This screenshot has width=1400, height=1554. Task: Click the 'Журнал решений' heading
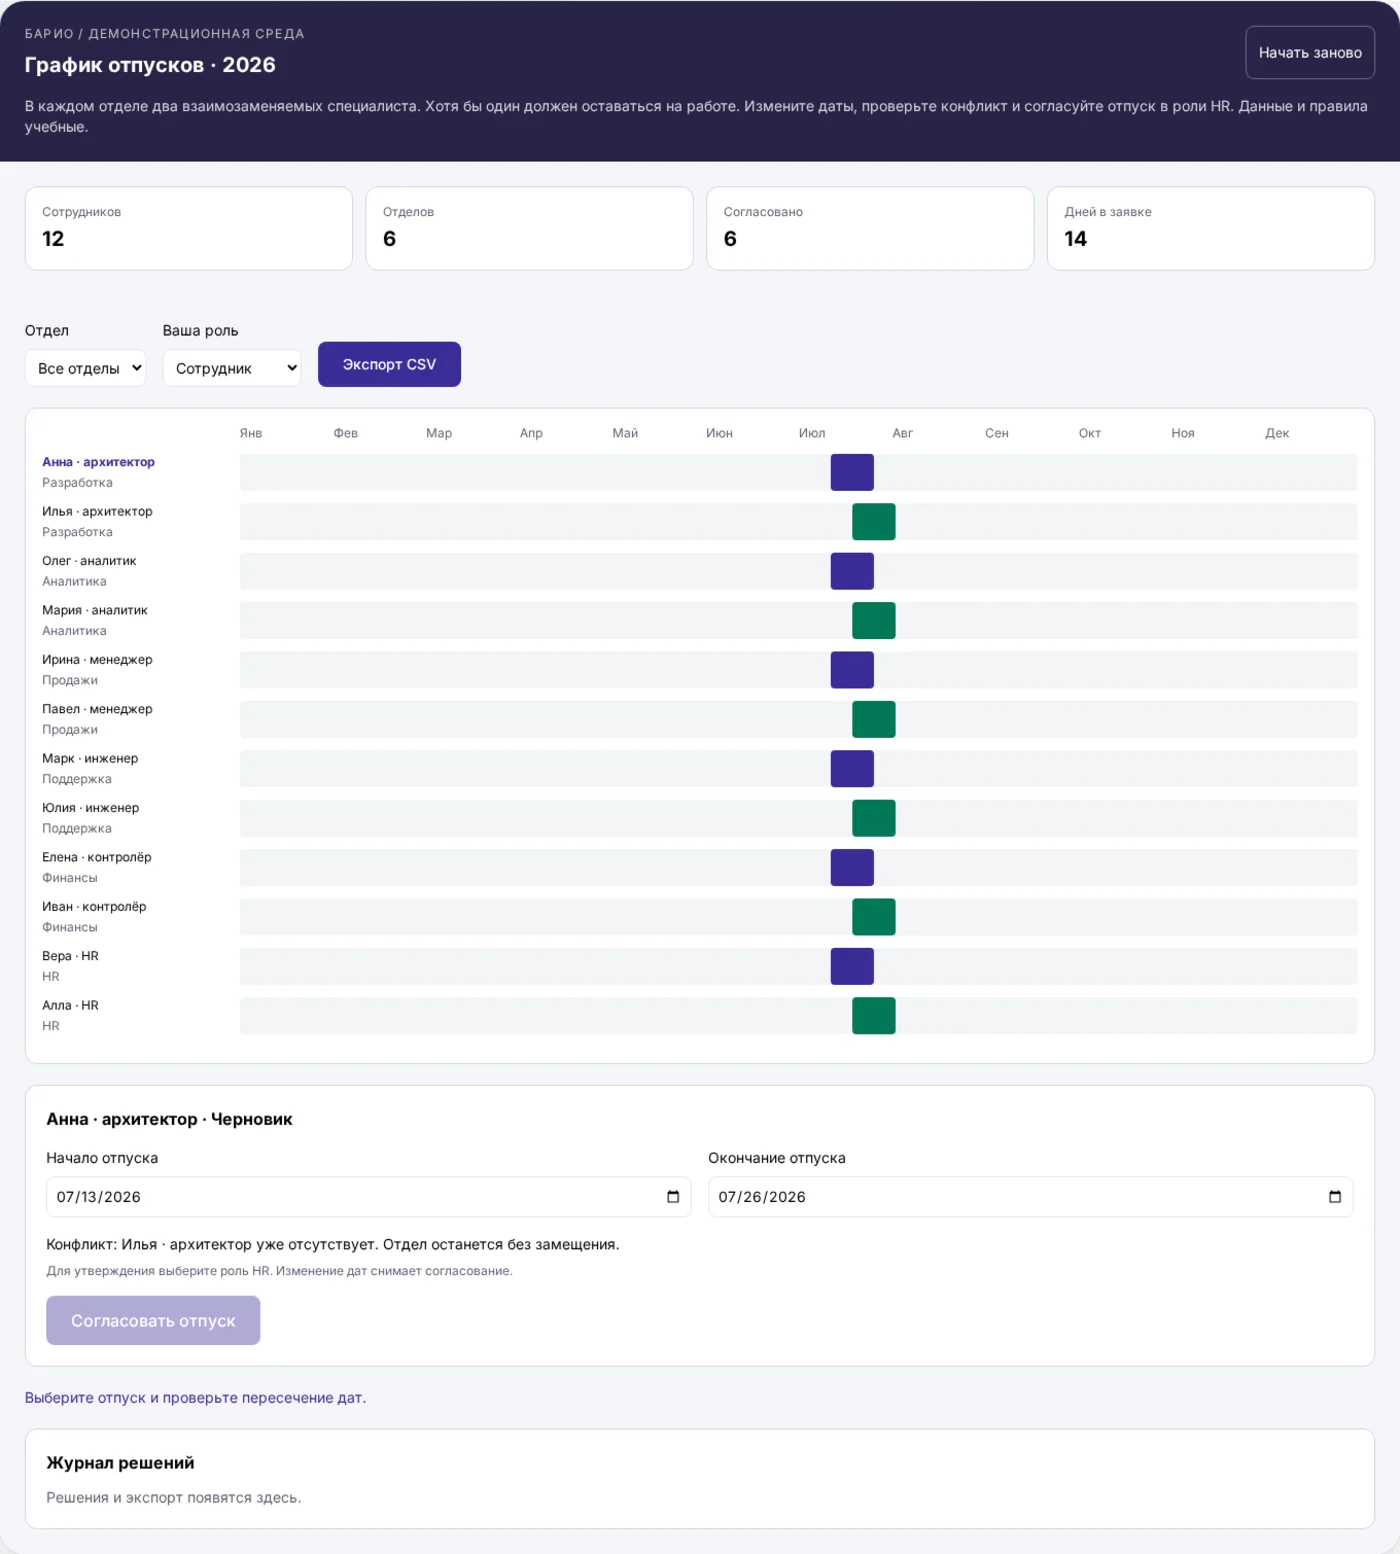[120, 1463]
